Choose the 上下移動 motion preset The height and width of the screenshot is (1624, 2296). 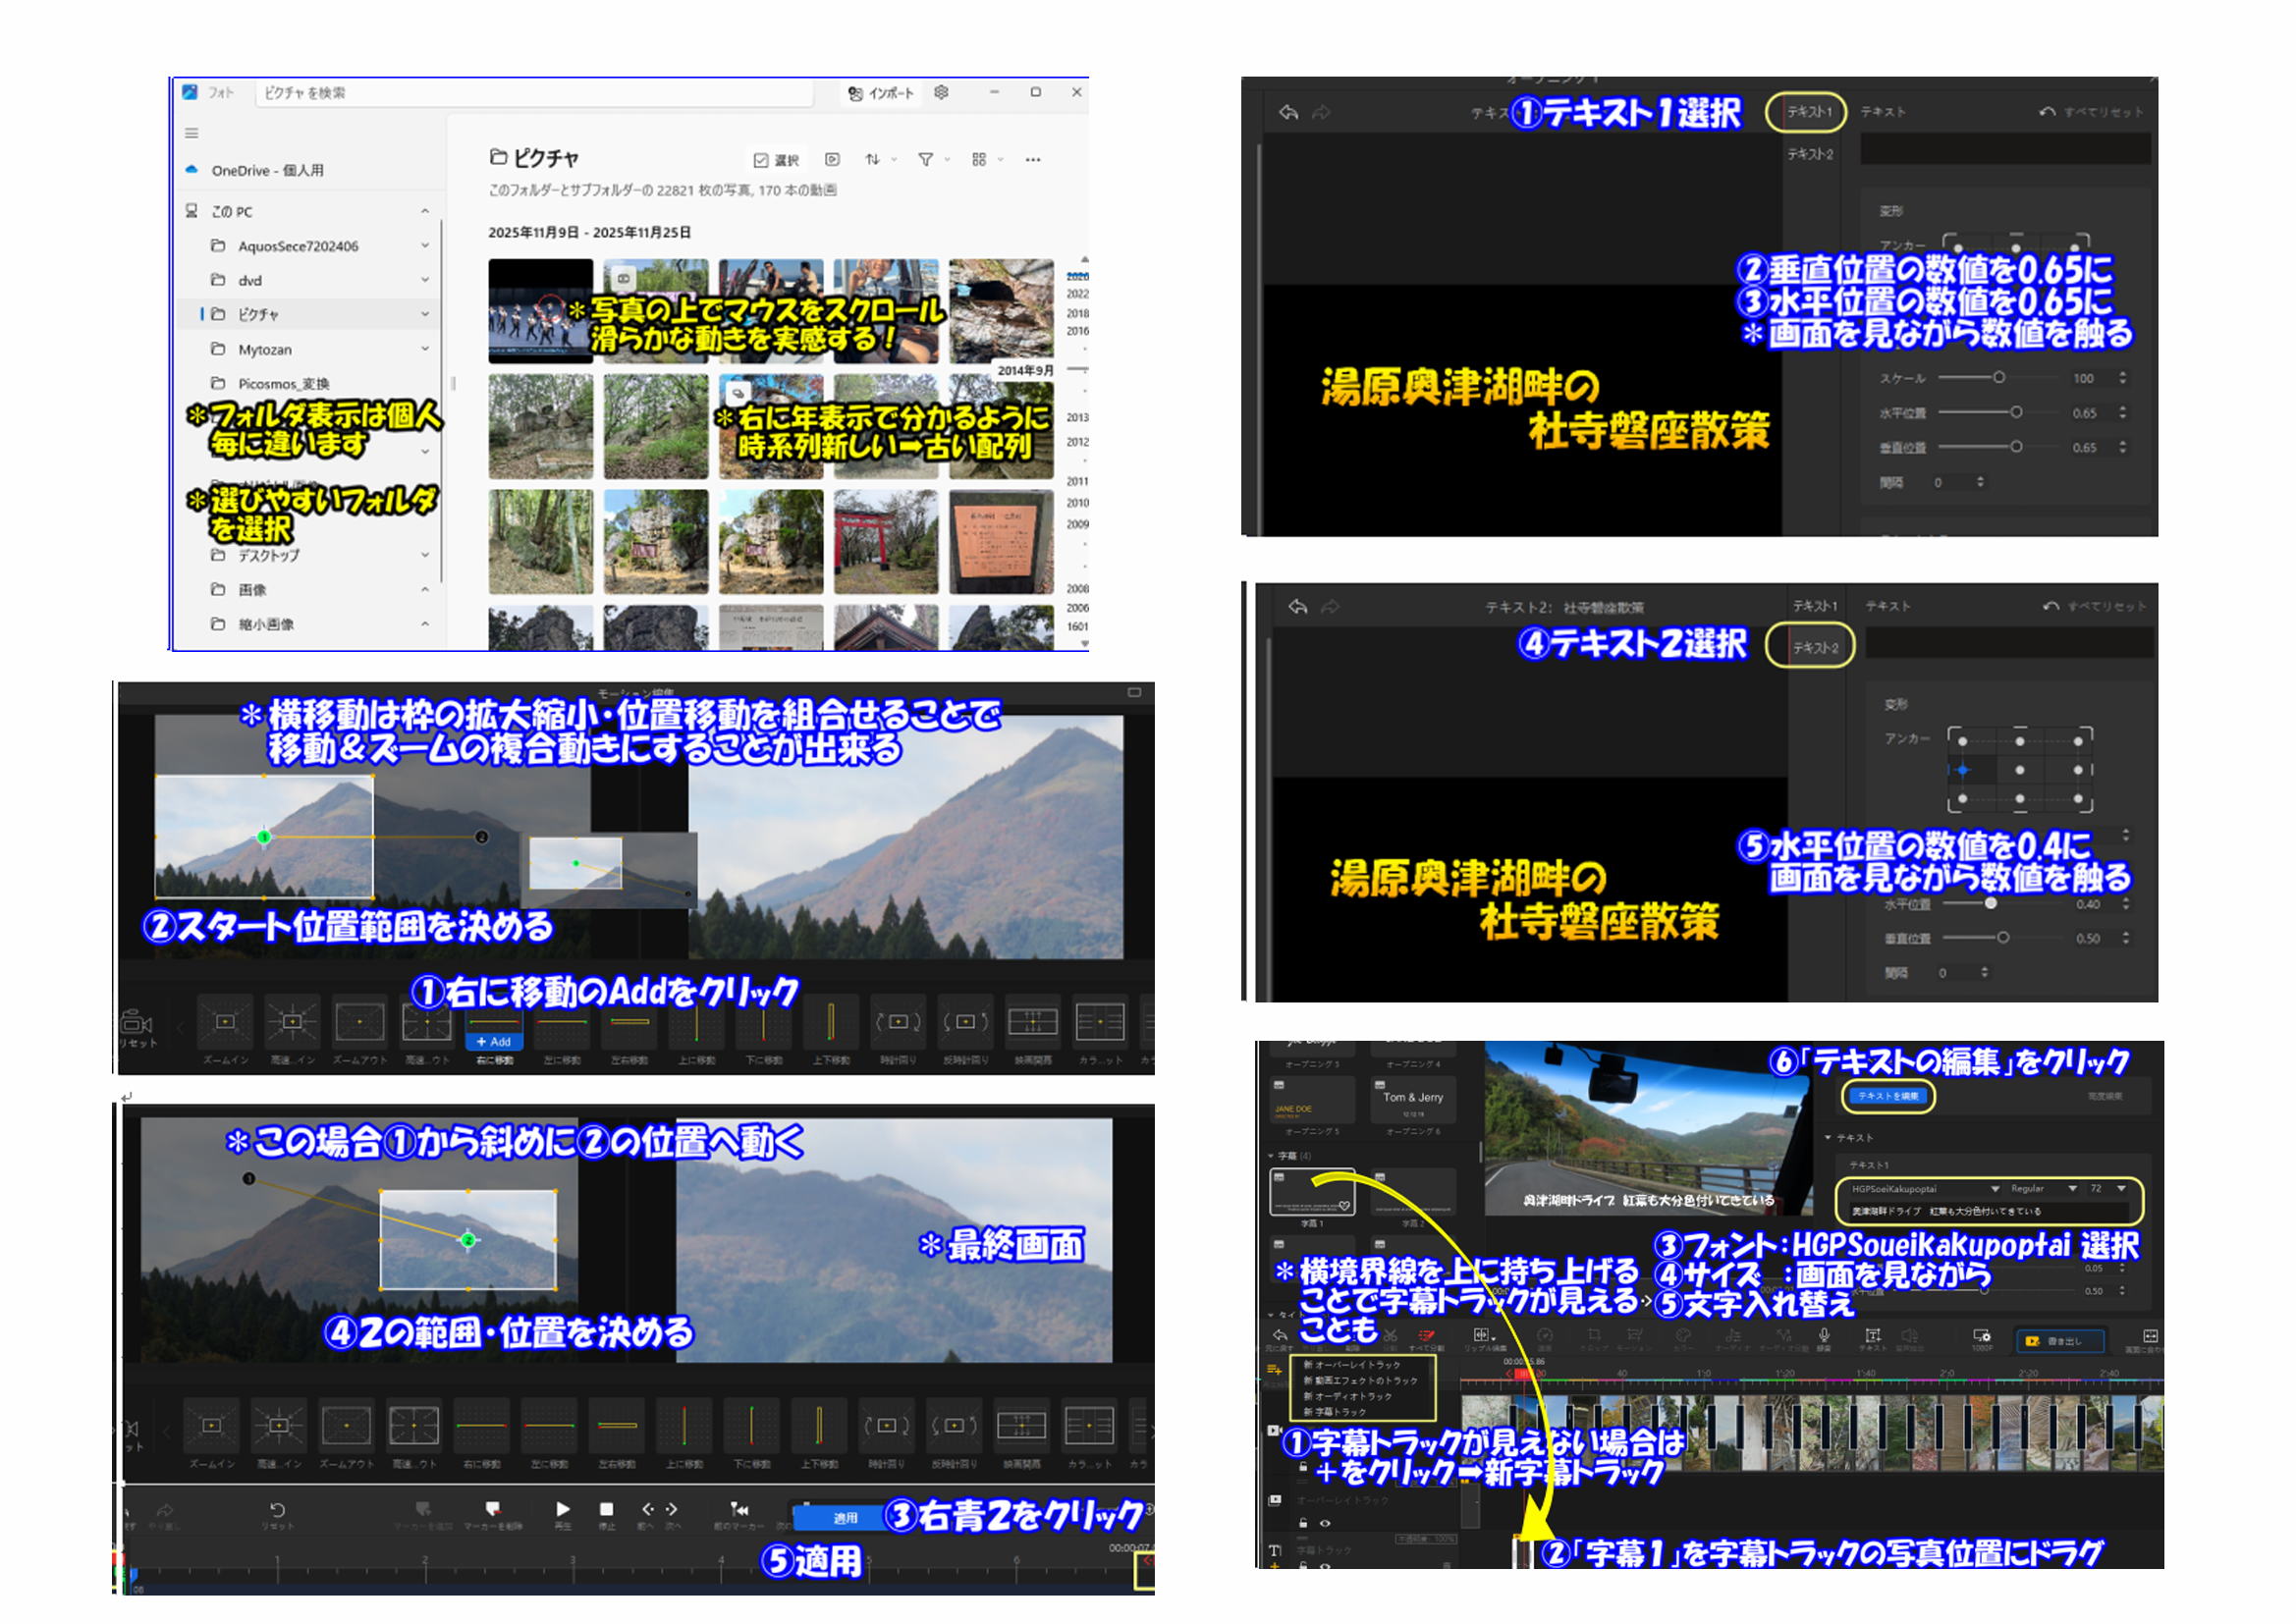(830, 1022)
